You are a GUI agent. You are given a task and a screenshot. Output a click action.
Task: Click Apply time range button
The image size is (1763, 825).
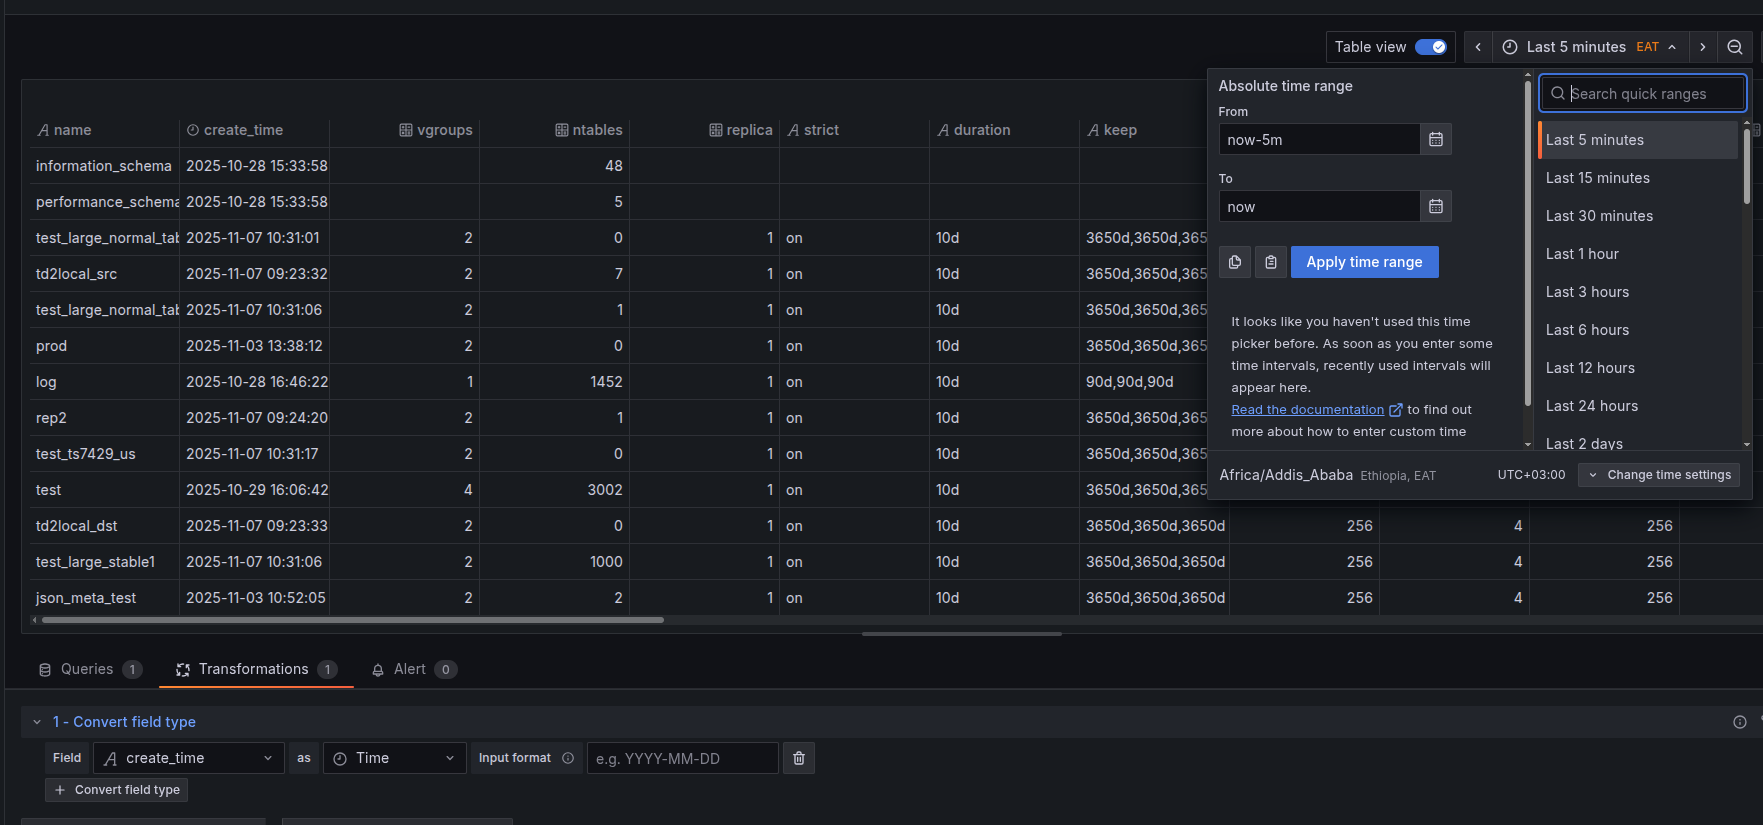(1364, 262)
